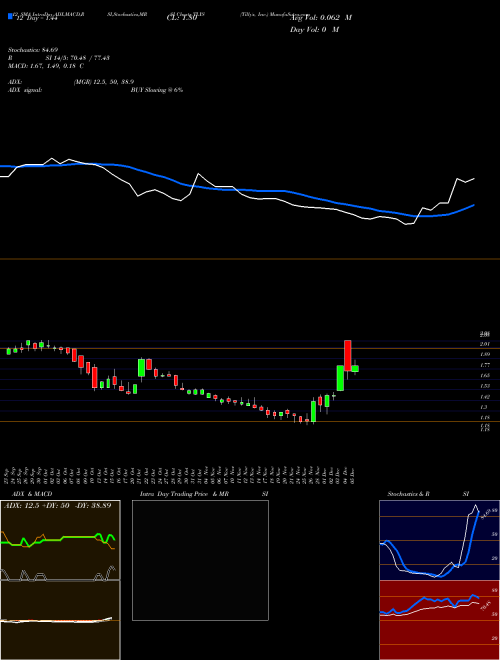The height and width of the screenshot is (660, 500).
Task: Select the "Stochastics: 84.69" indicator value
Action: pos(33,50)
